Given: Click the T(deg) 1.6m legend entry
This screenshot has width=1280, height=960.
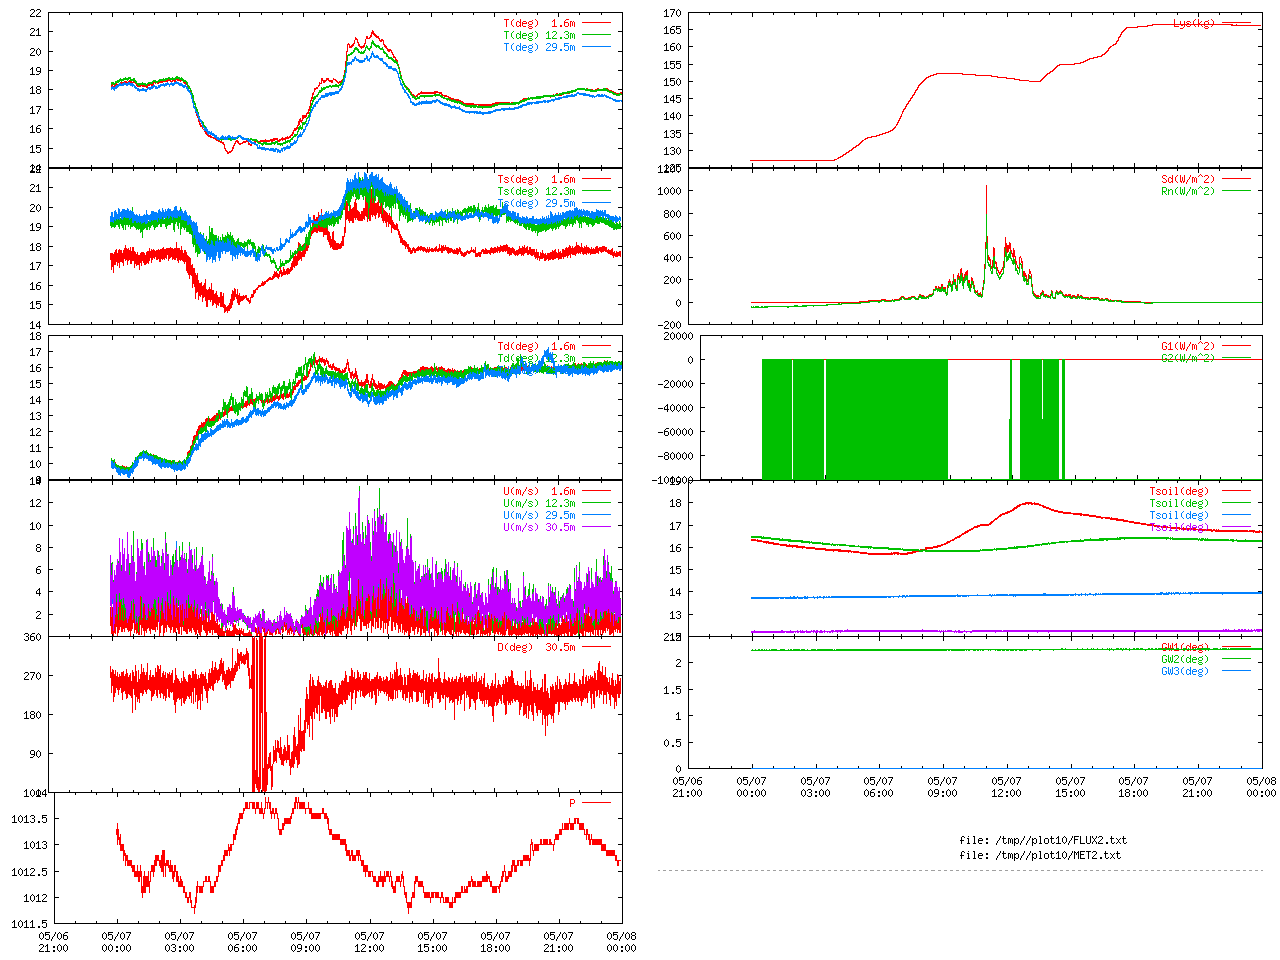Looking at the screenshot, I should [539, 23].
